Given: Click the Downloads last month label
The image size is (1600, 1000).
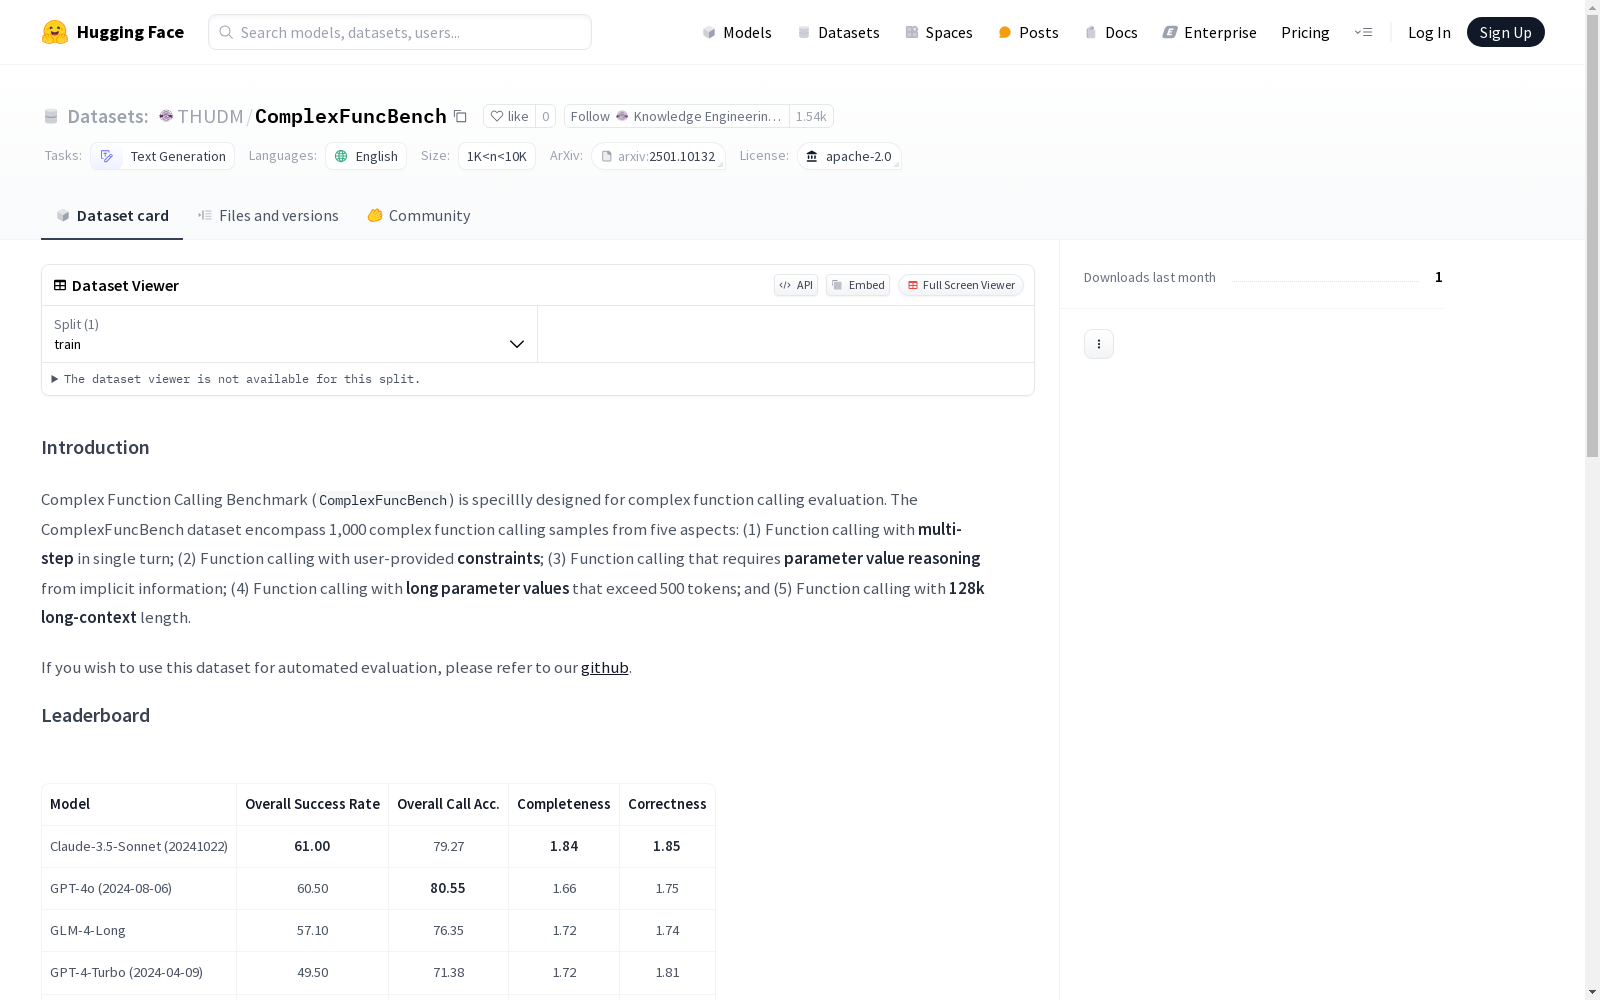Looking at the screenshot, I should click(1150, 277).
